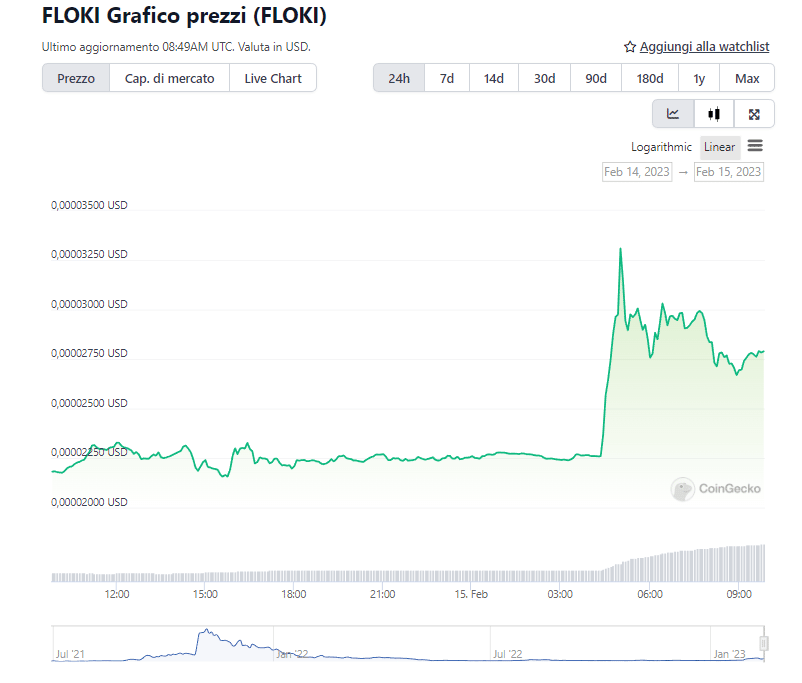Choose the 14d time range
Viewport: 802px width, 683px height.
pyautogui.click(x=494, y=78)
